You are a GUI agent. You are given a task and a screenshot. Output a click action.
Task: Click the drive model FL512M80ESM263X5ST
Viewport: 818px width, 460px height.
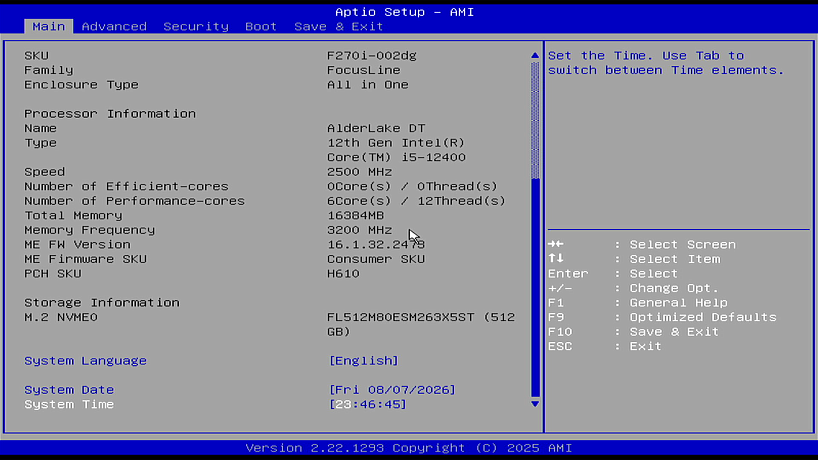[x=401, y=318]
